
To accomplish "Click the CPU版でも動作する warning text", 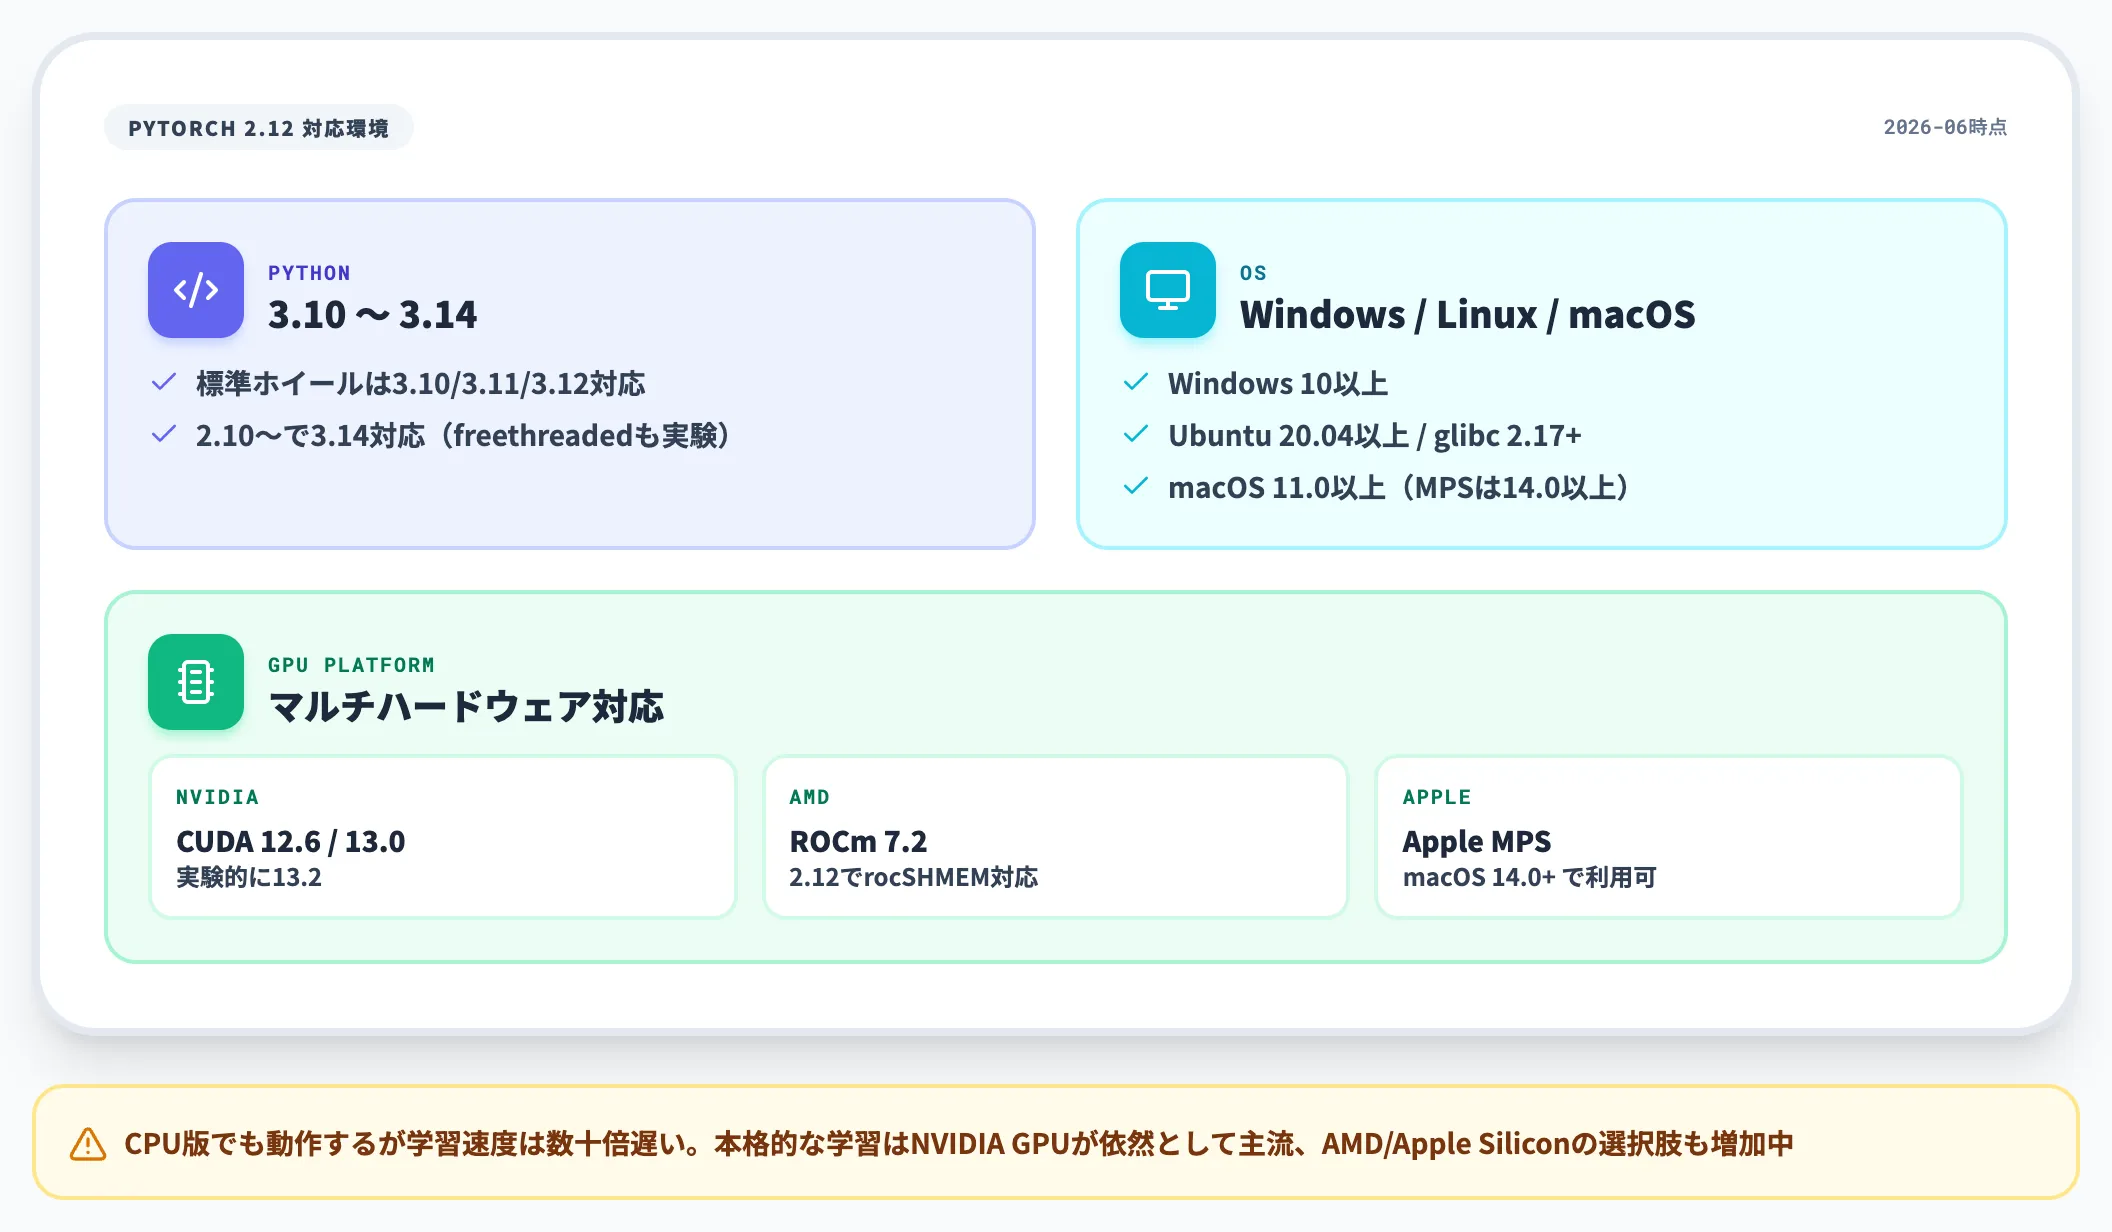I will (958, 1143).
